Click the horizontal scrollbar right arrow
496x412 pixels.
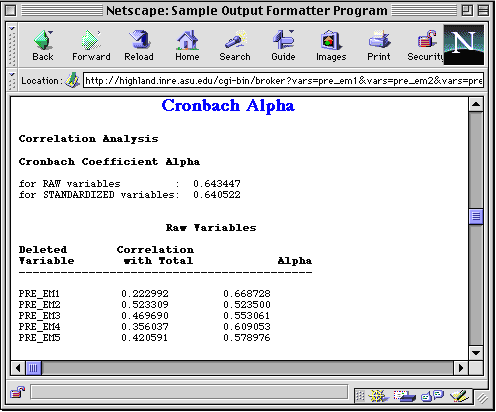(461, 368)
